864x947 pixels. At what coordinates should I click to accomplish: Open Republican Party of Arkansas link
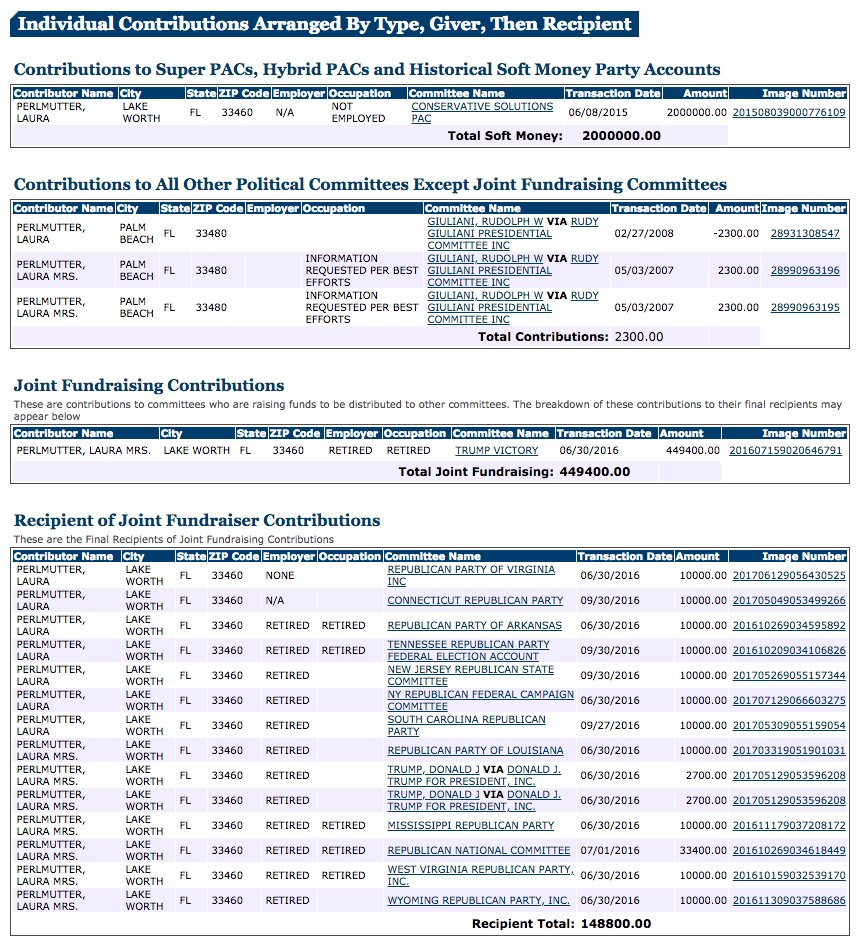click(x=475, y=626)
